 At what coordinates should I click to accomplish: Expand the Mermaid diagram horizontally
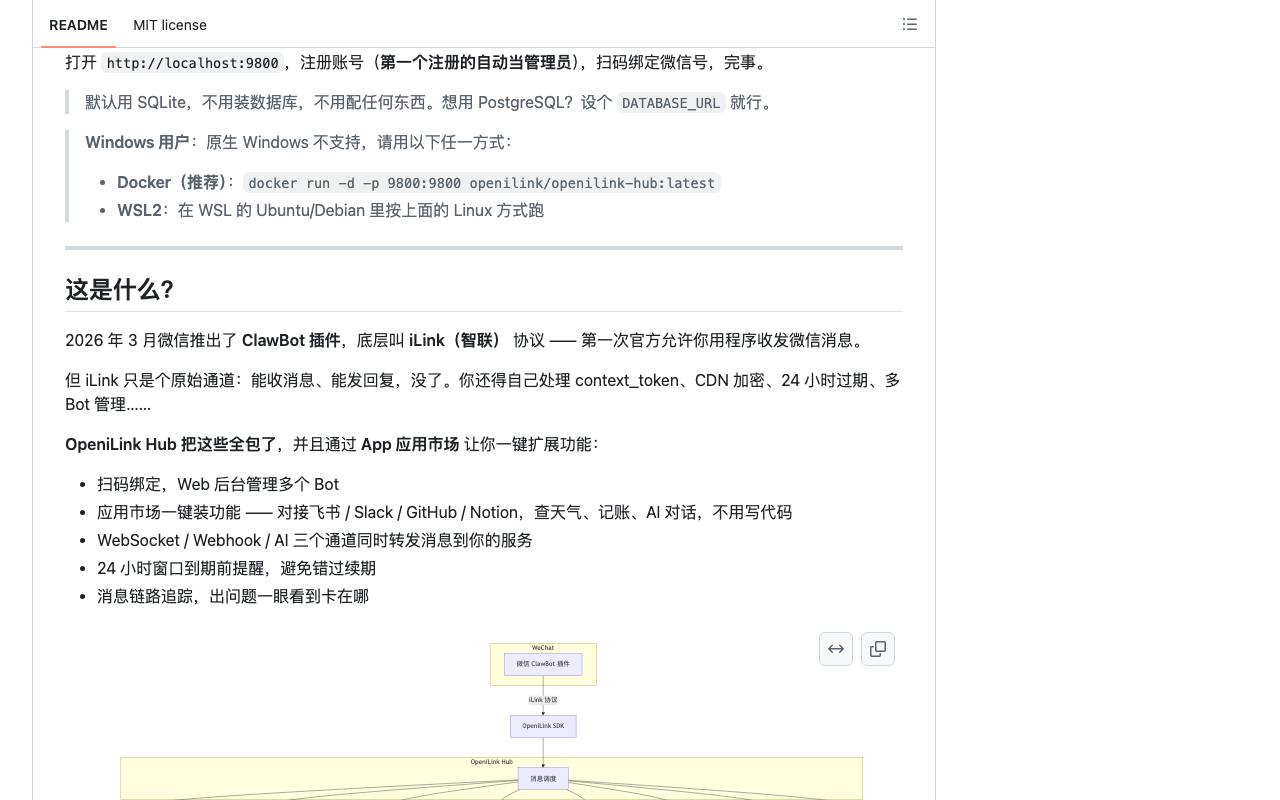pos(836,649)
